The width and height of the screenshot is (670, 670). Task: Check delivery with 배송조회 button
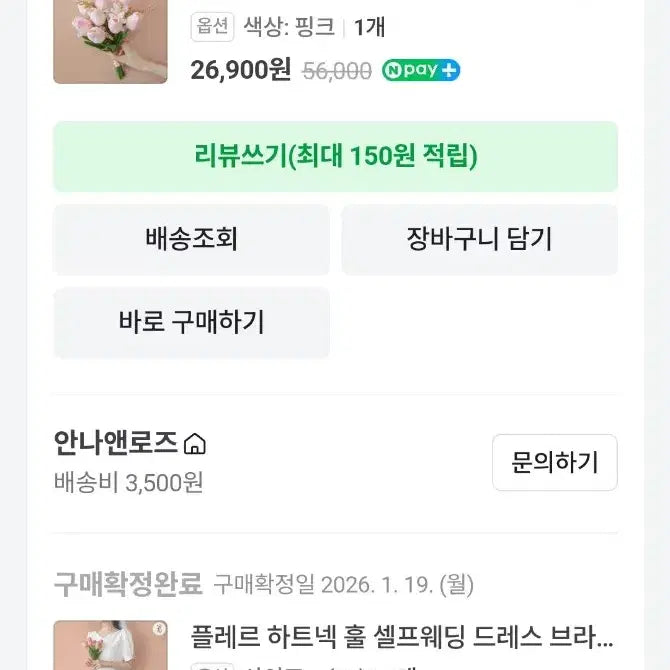click(191, 239)
